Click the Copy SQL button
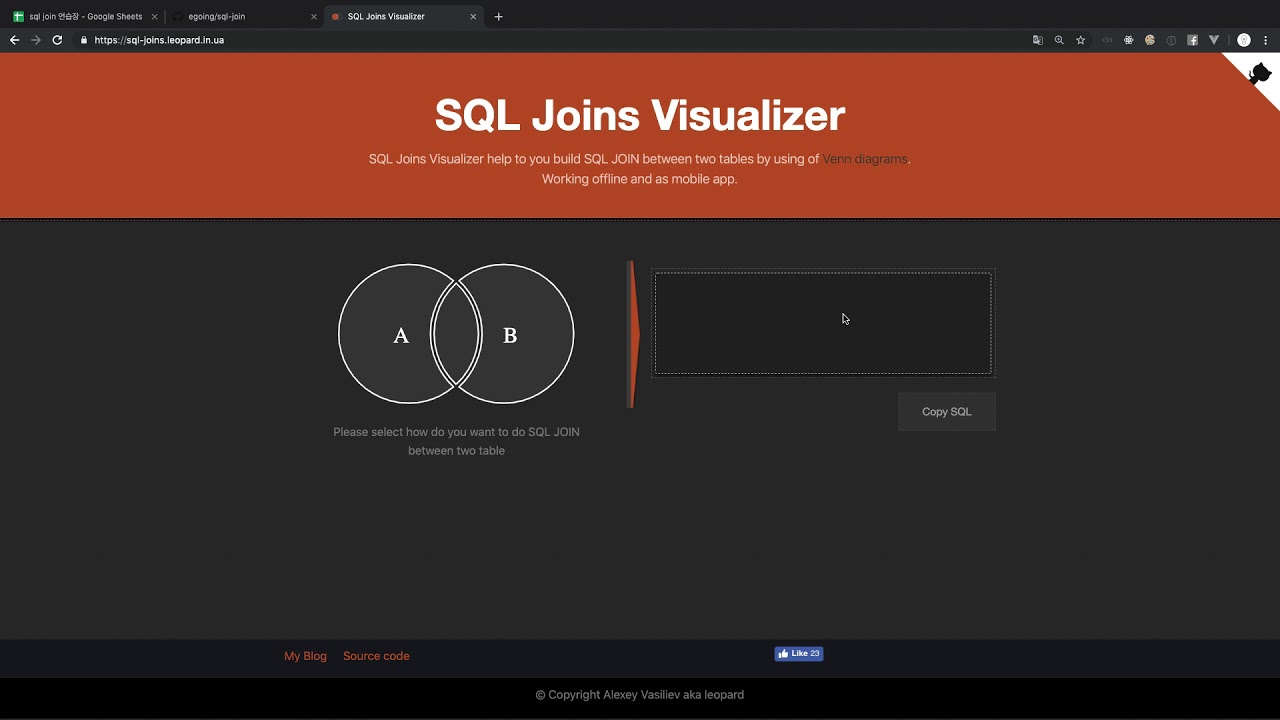This screenshot has height=720, width=1280. point(947,411)
